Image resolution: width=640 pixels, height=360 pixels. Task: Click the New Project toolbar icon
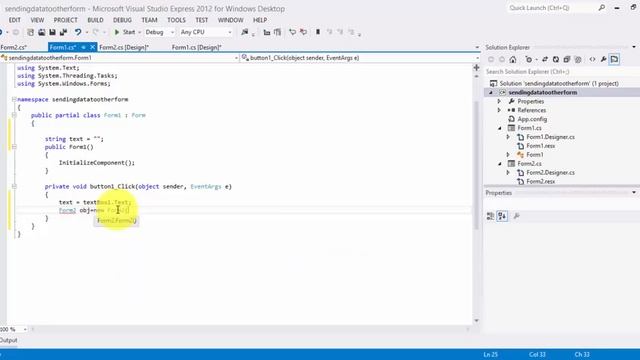click(31, 32)
